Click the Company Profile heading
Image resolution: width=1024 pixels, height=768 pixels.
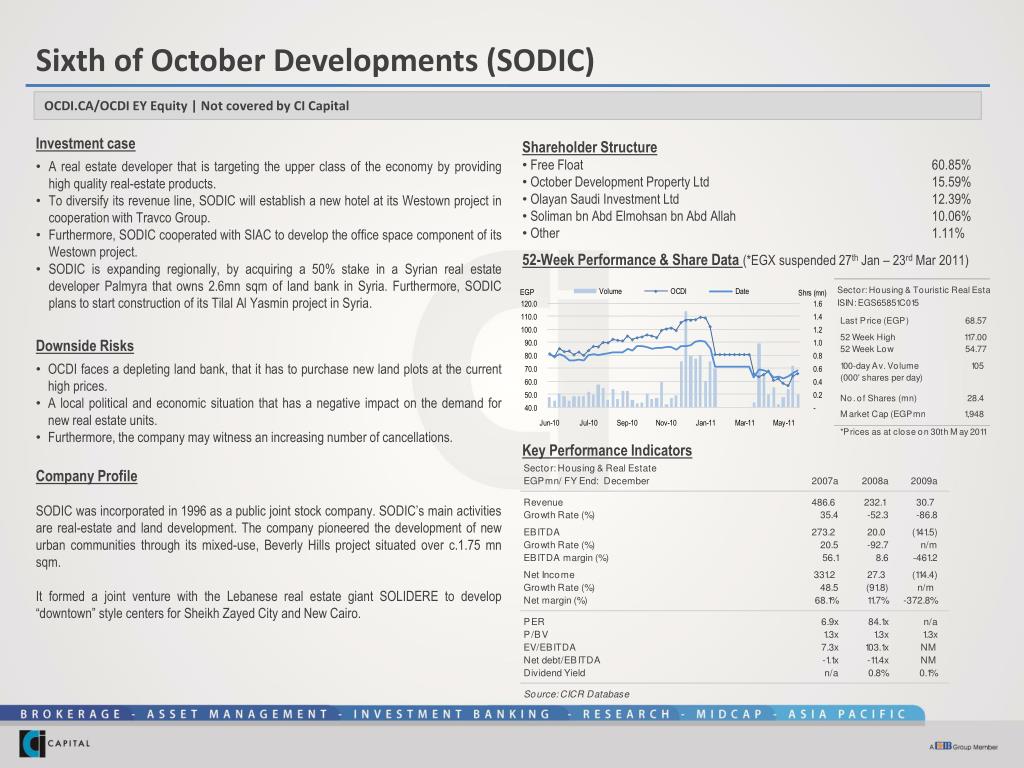coord(86,476)
